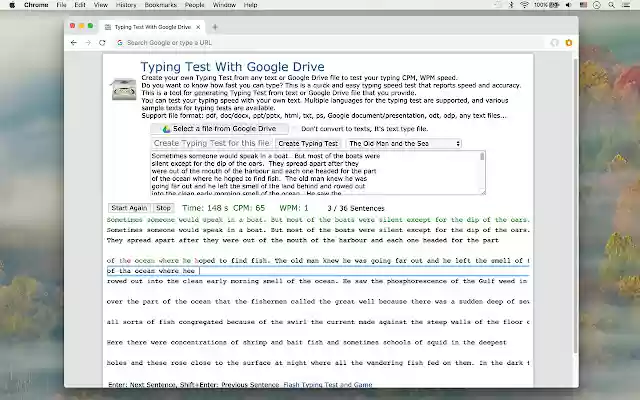The height and width of the screenshot is (400, 640).
Task: Close the Typing Test With Google Drive tab
Action: click(198, 27)
